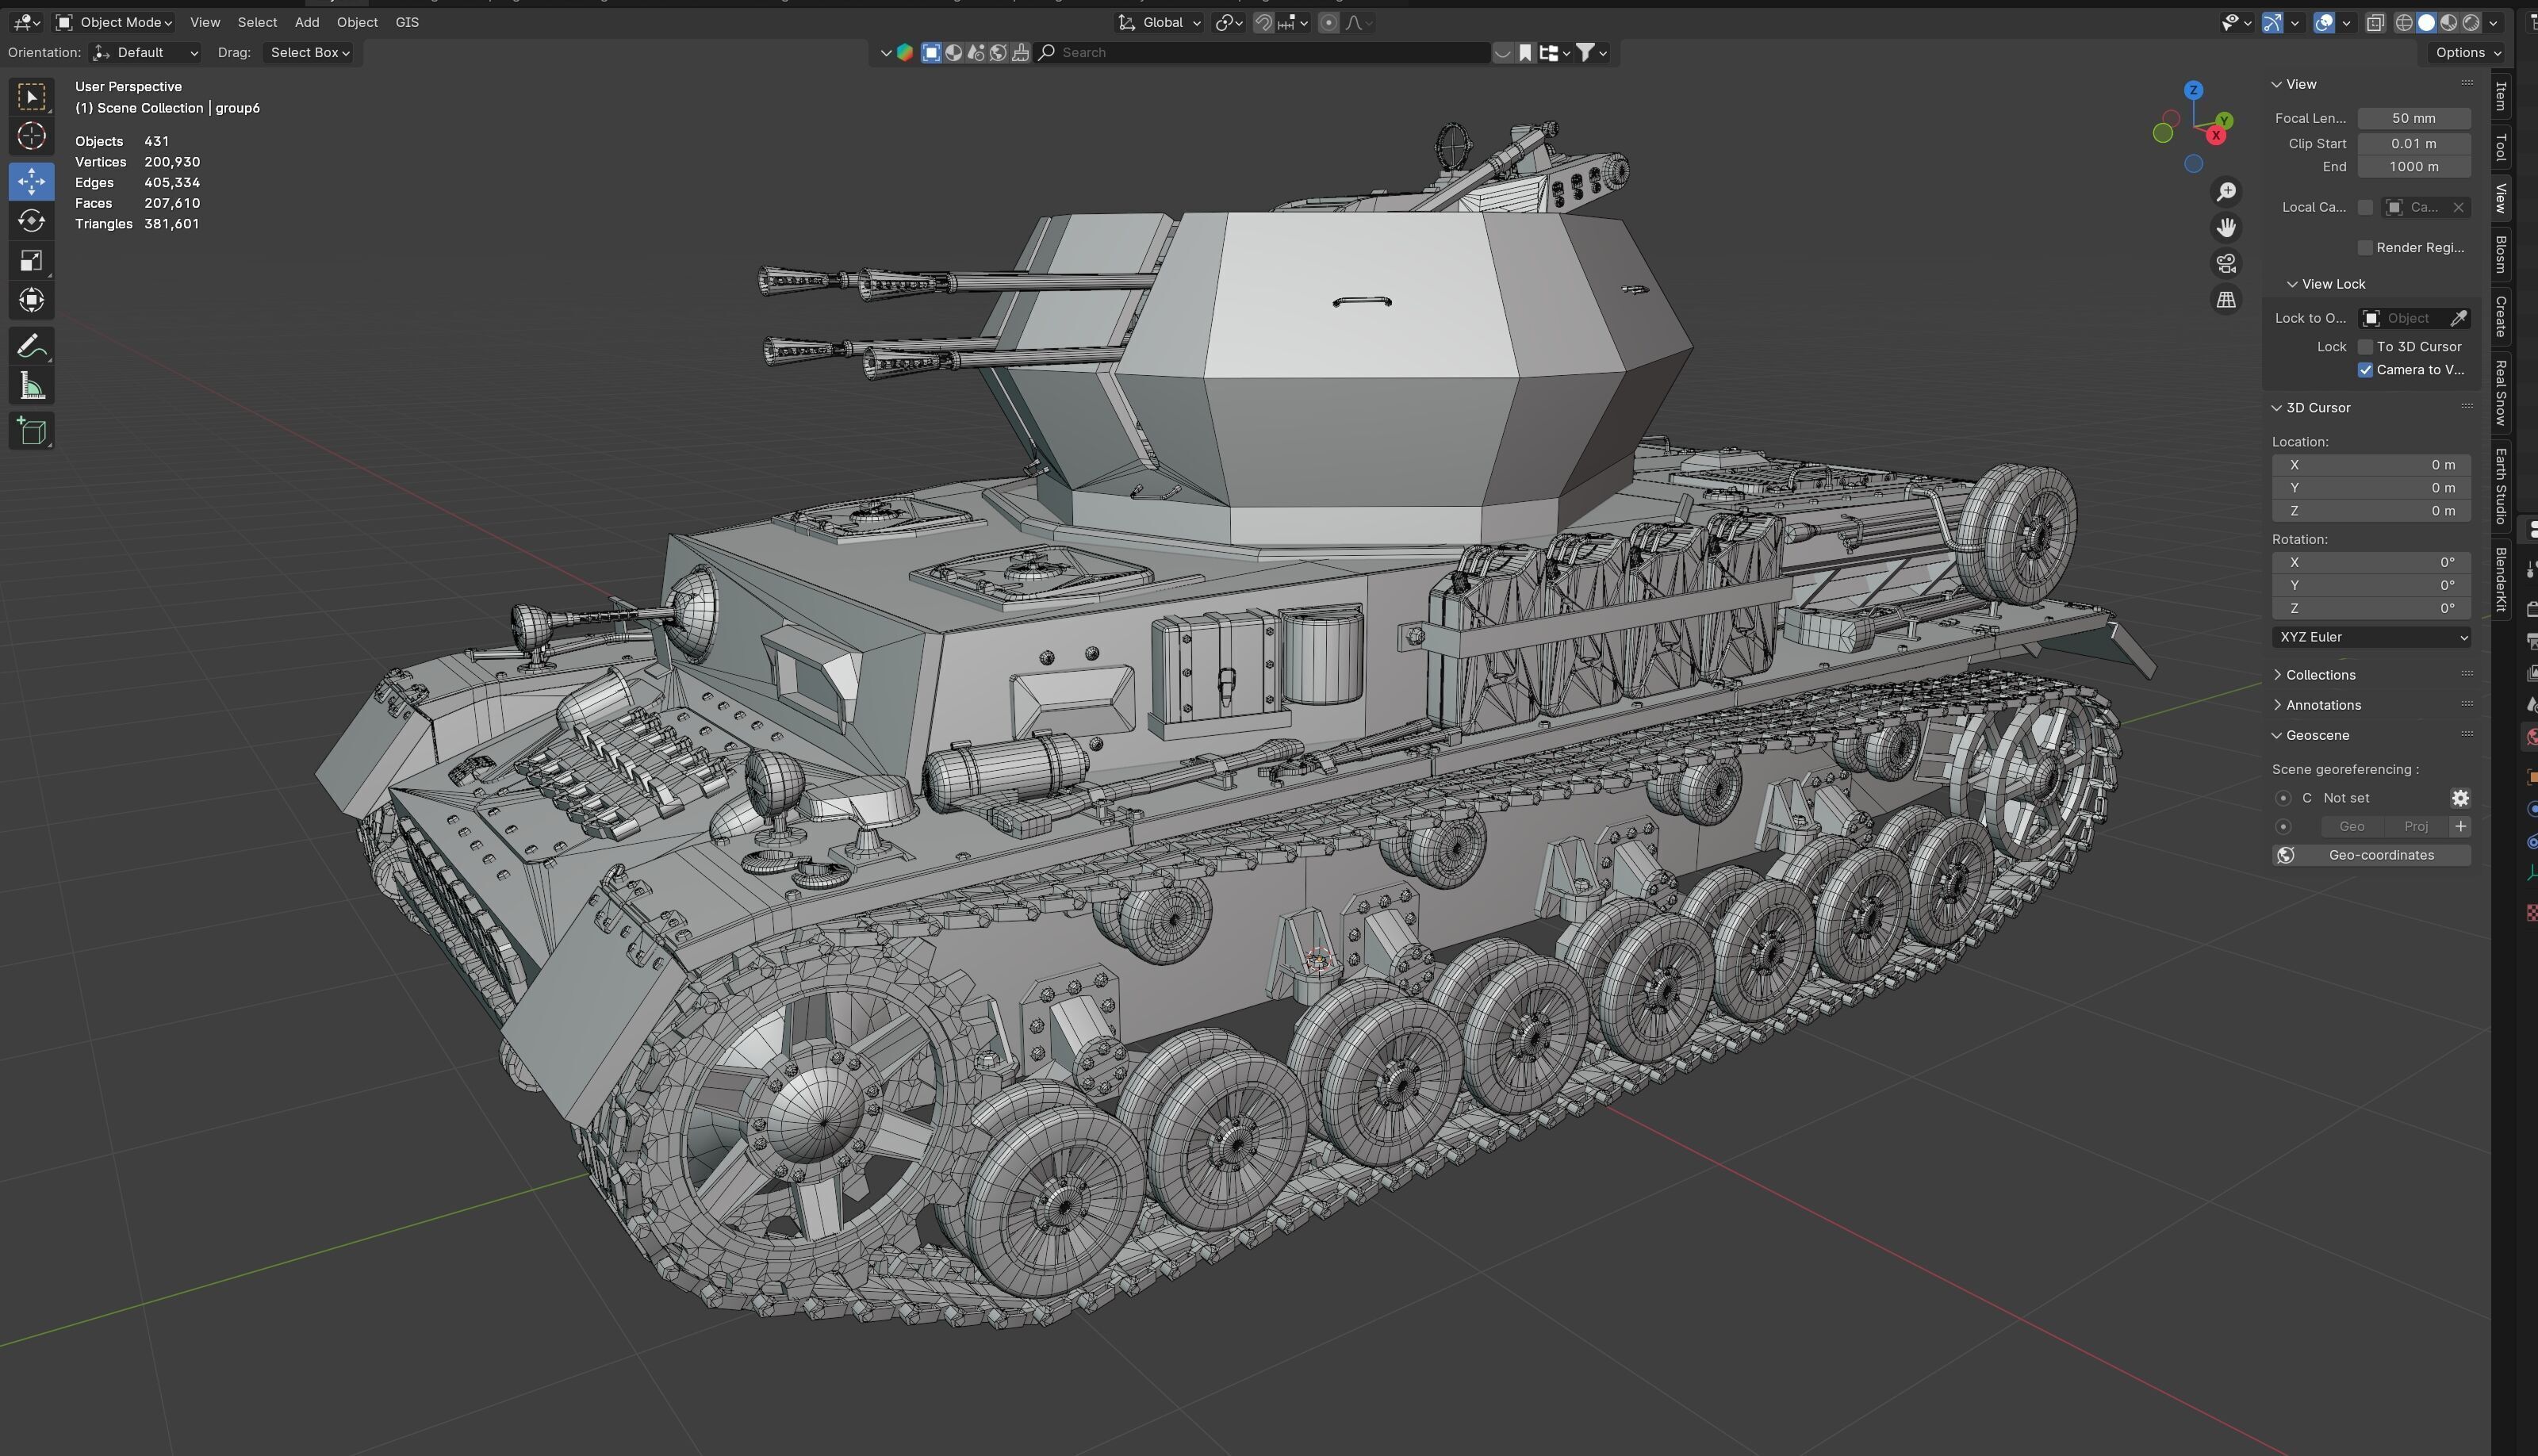Open the Object Mode dropdown
Image resolution: width=2538 pixels, height=1456 pixels.
[114, 22]
